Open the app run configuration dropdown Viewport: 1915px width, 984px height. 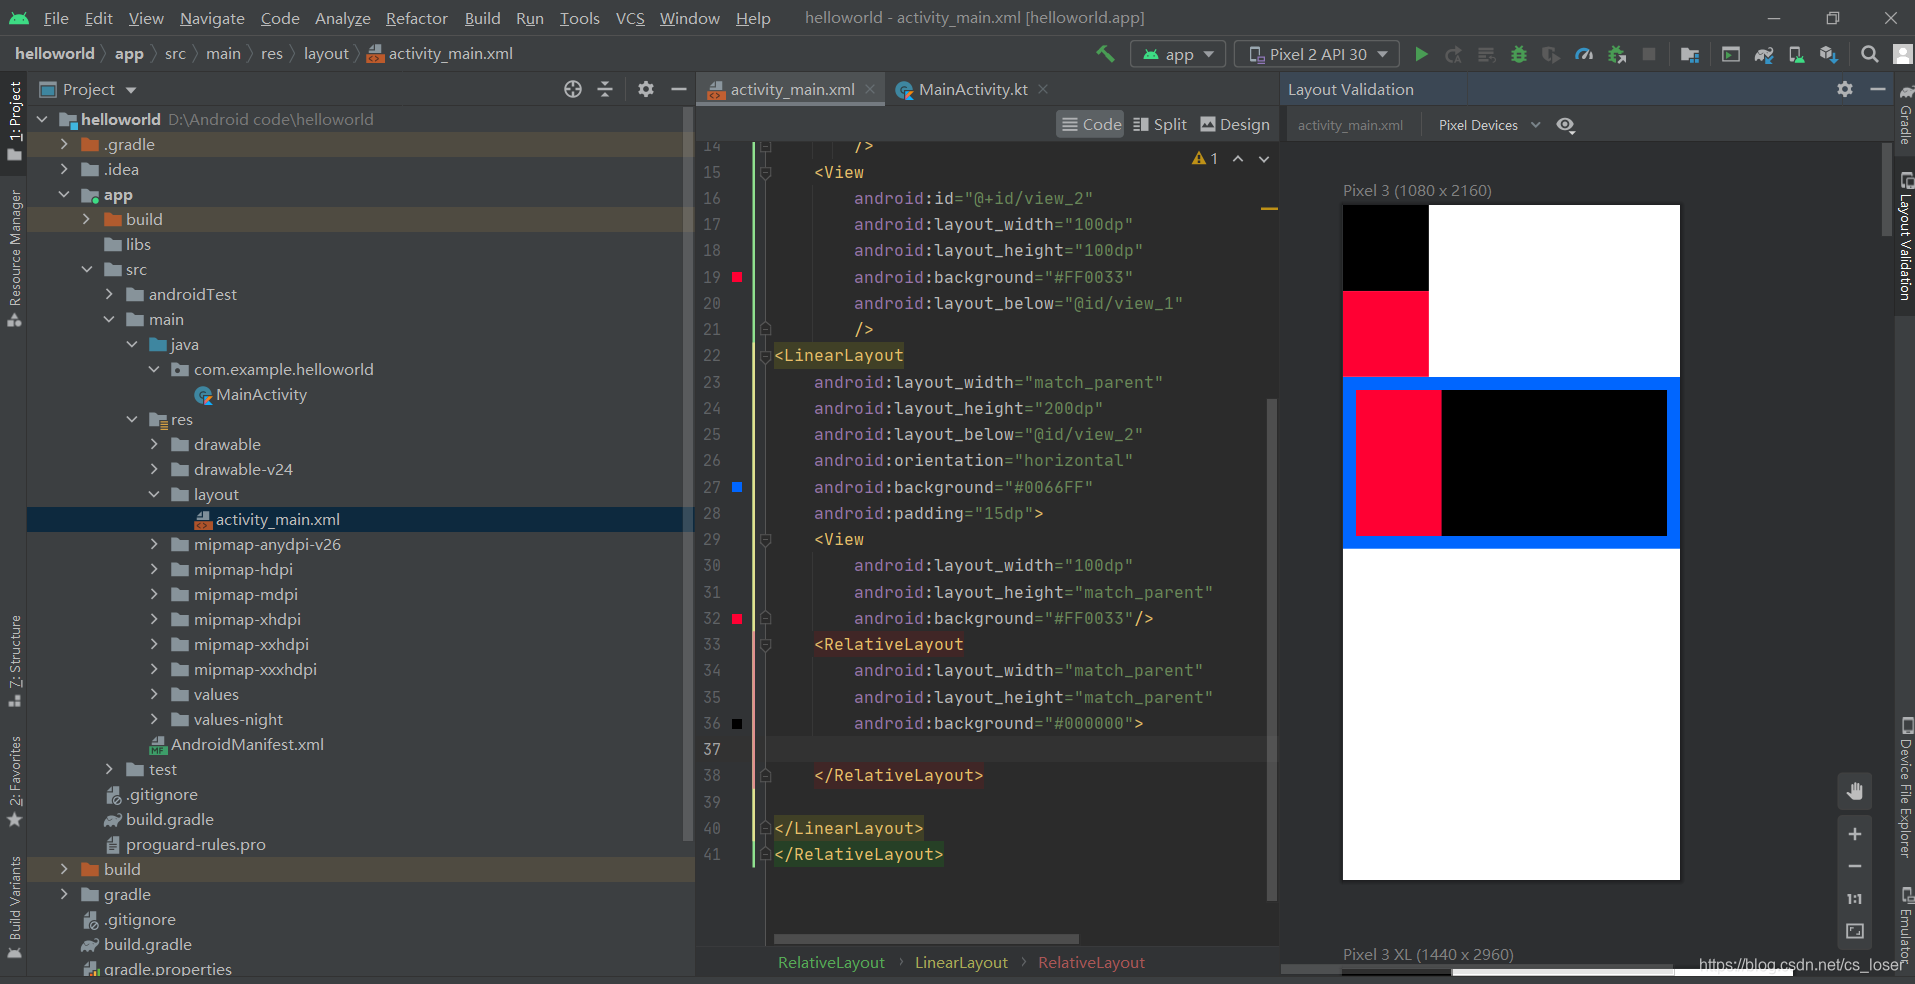[x=1179, y=54]
